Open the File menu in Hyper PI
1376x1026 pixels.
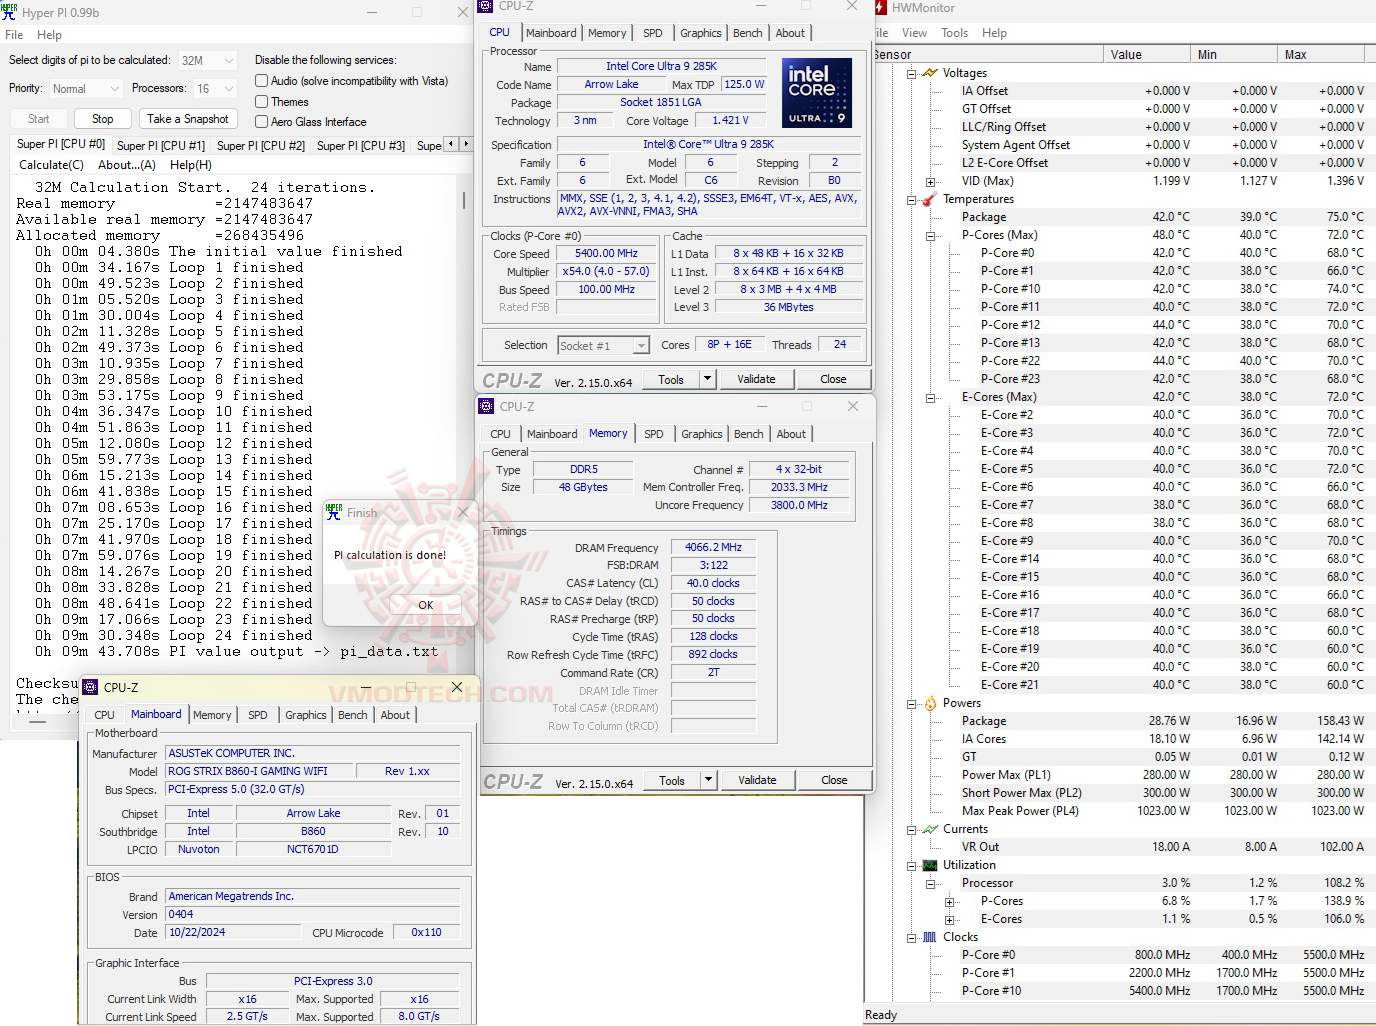point(14,35)
